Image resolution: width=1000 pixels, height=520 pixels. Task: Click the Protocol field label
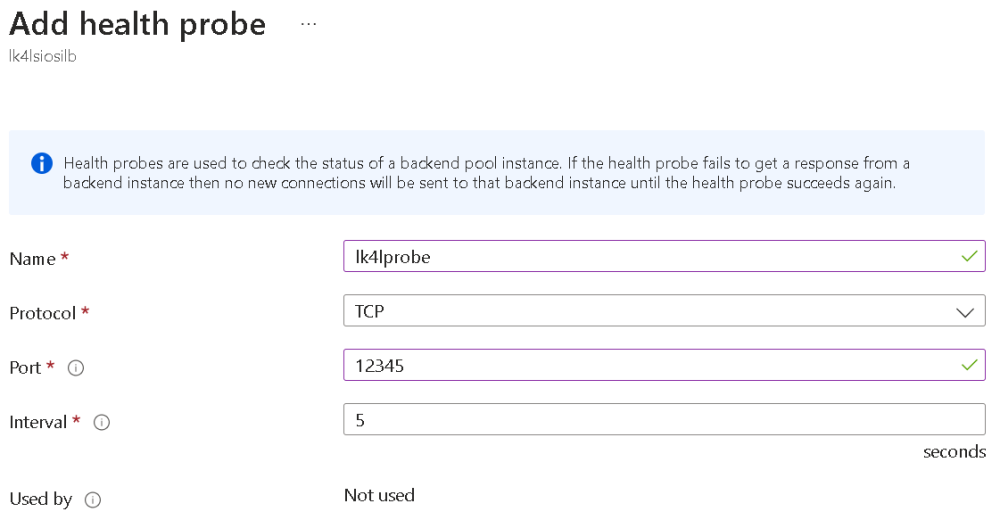click(x=43, y=313)
